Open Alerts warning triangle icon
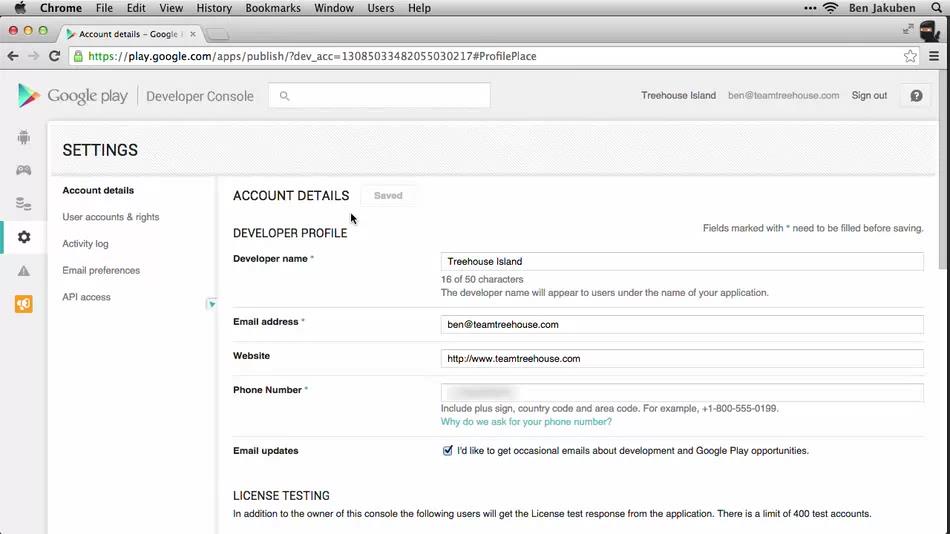 tap(24, 271)
